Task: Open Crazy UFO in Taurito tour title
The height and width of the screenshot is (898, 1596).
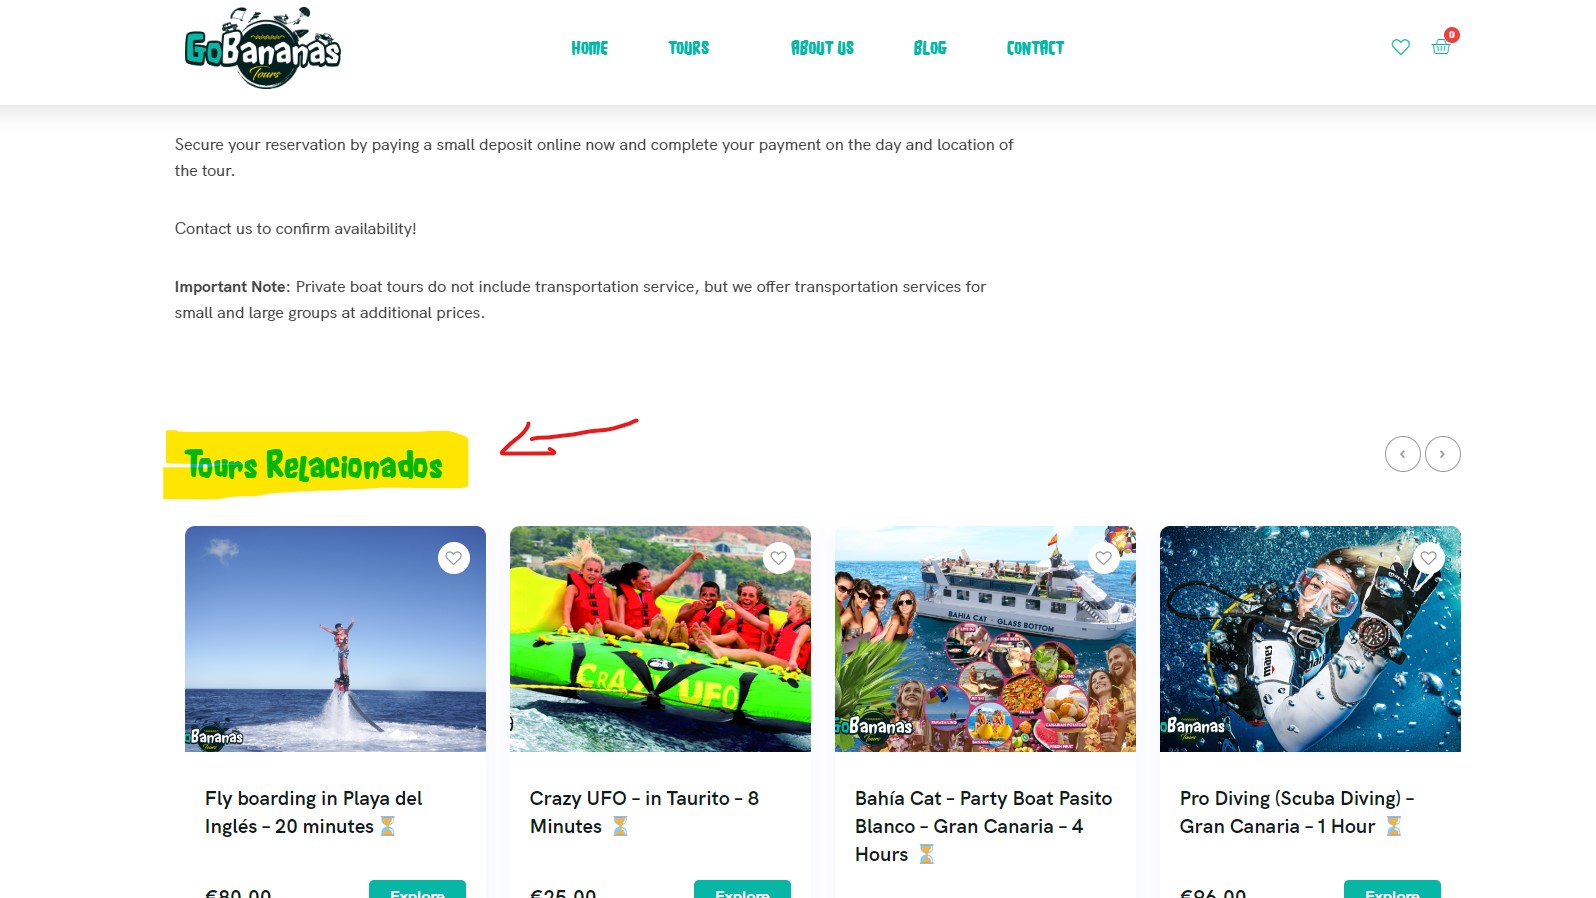Action: pyautogui.click(x=644, y=812)
